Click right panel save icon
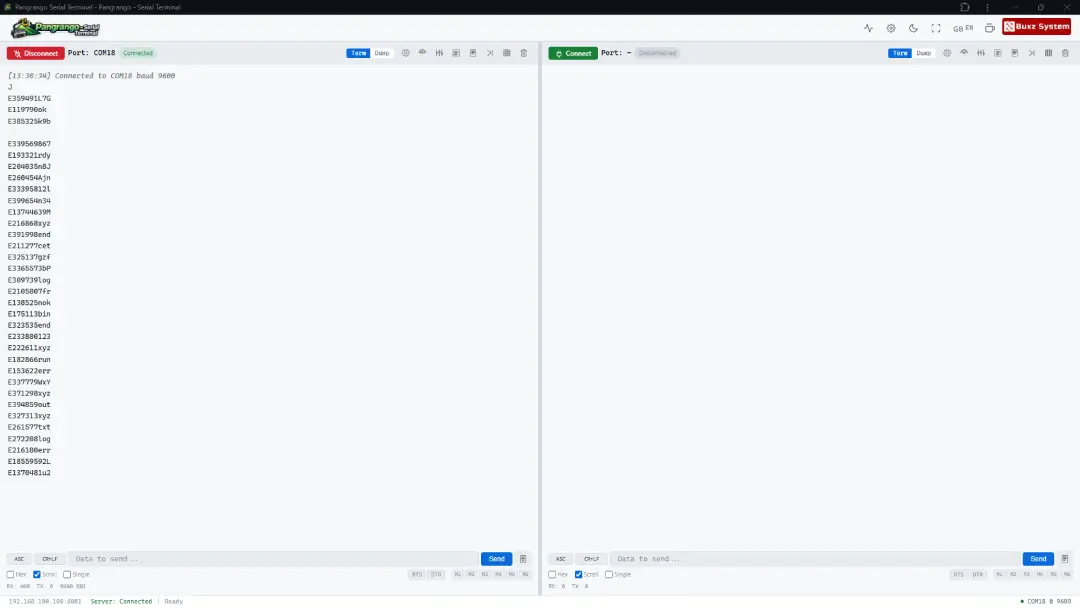 1015,53
